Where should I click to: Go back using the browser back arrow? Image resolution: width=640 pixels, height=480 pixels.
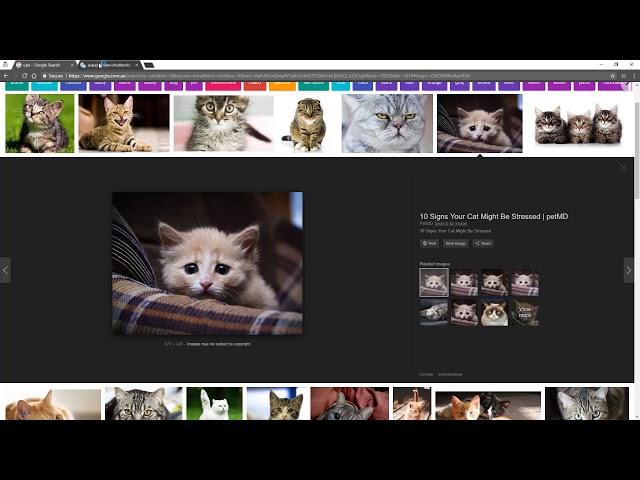(6, 76)
